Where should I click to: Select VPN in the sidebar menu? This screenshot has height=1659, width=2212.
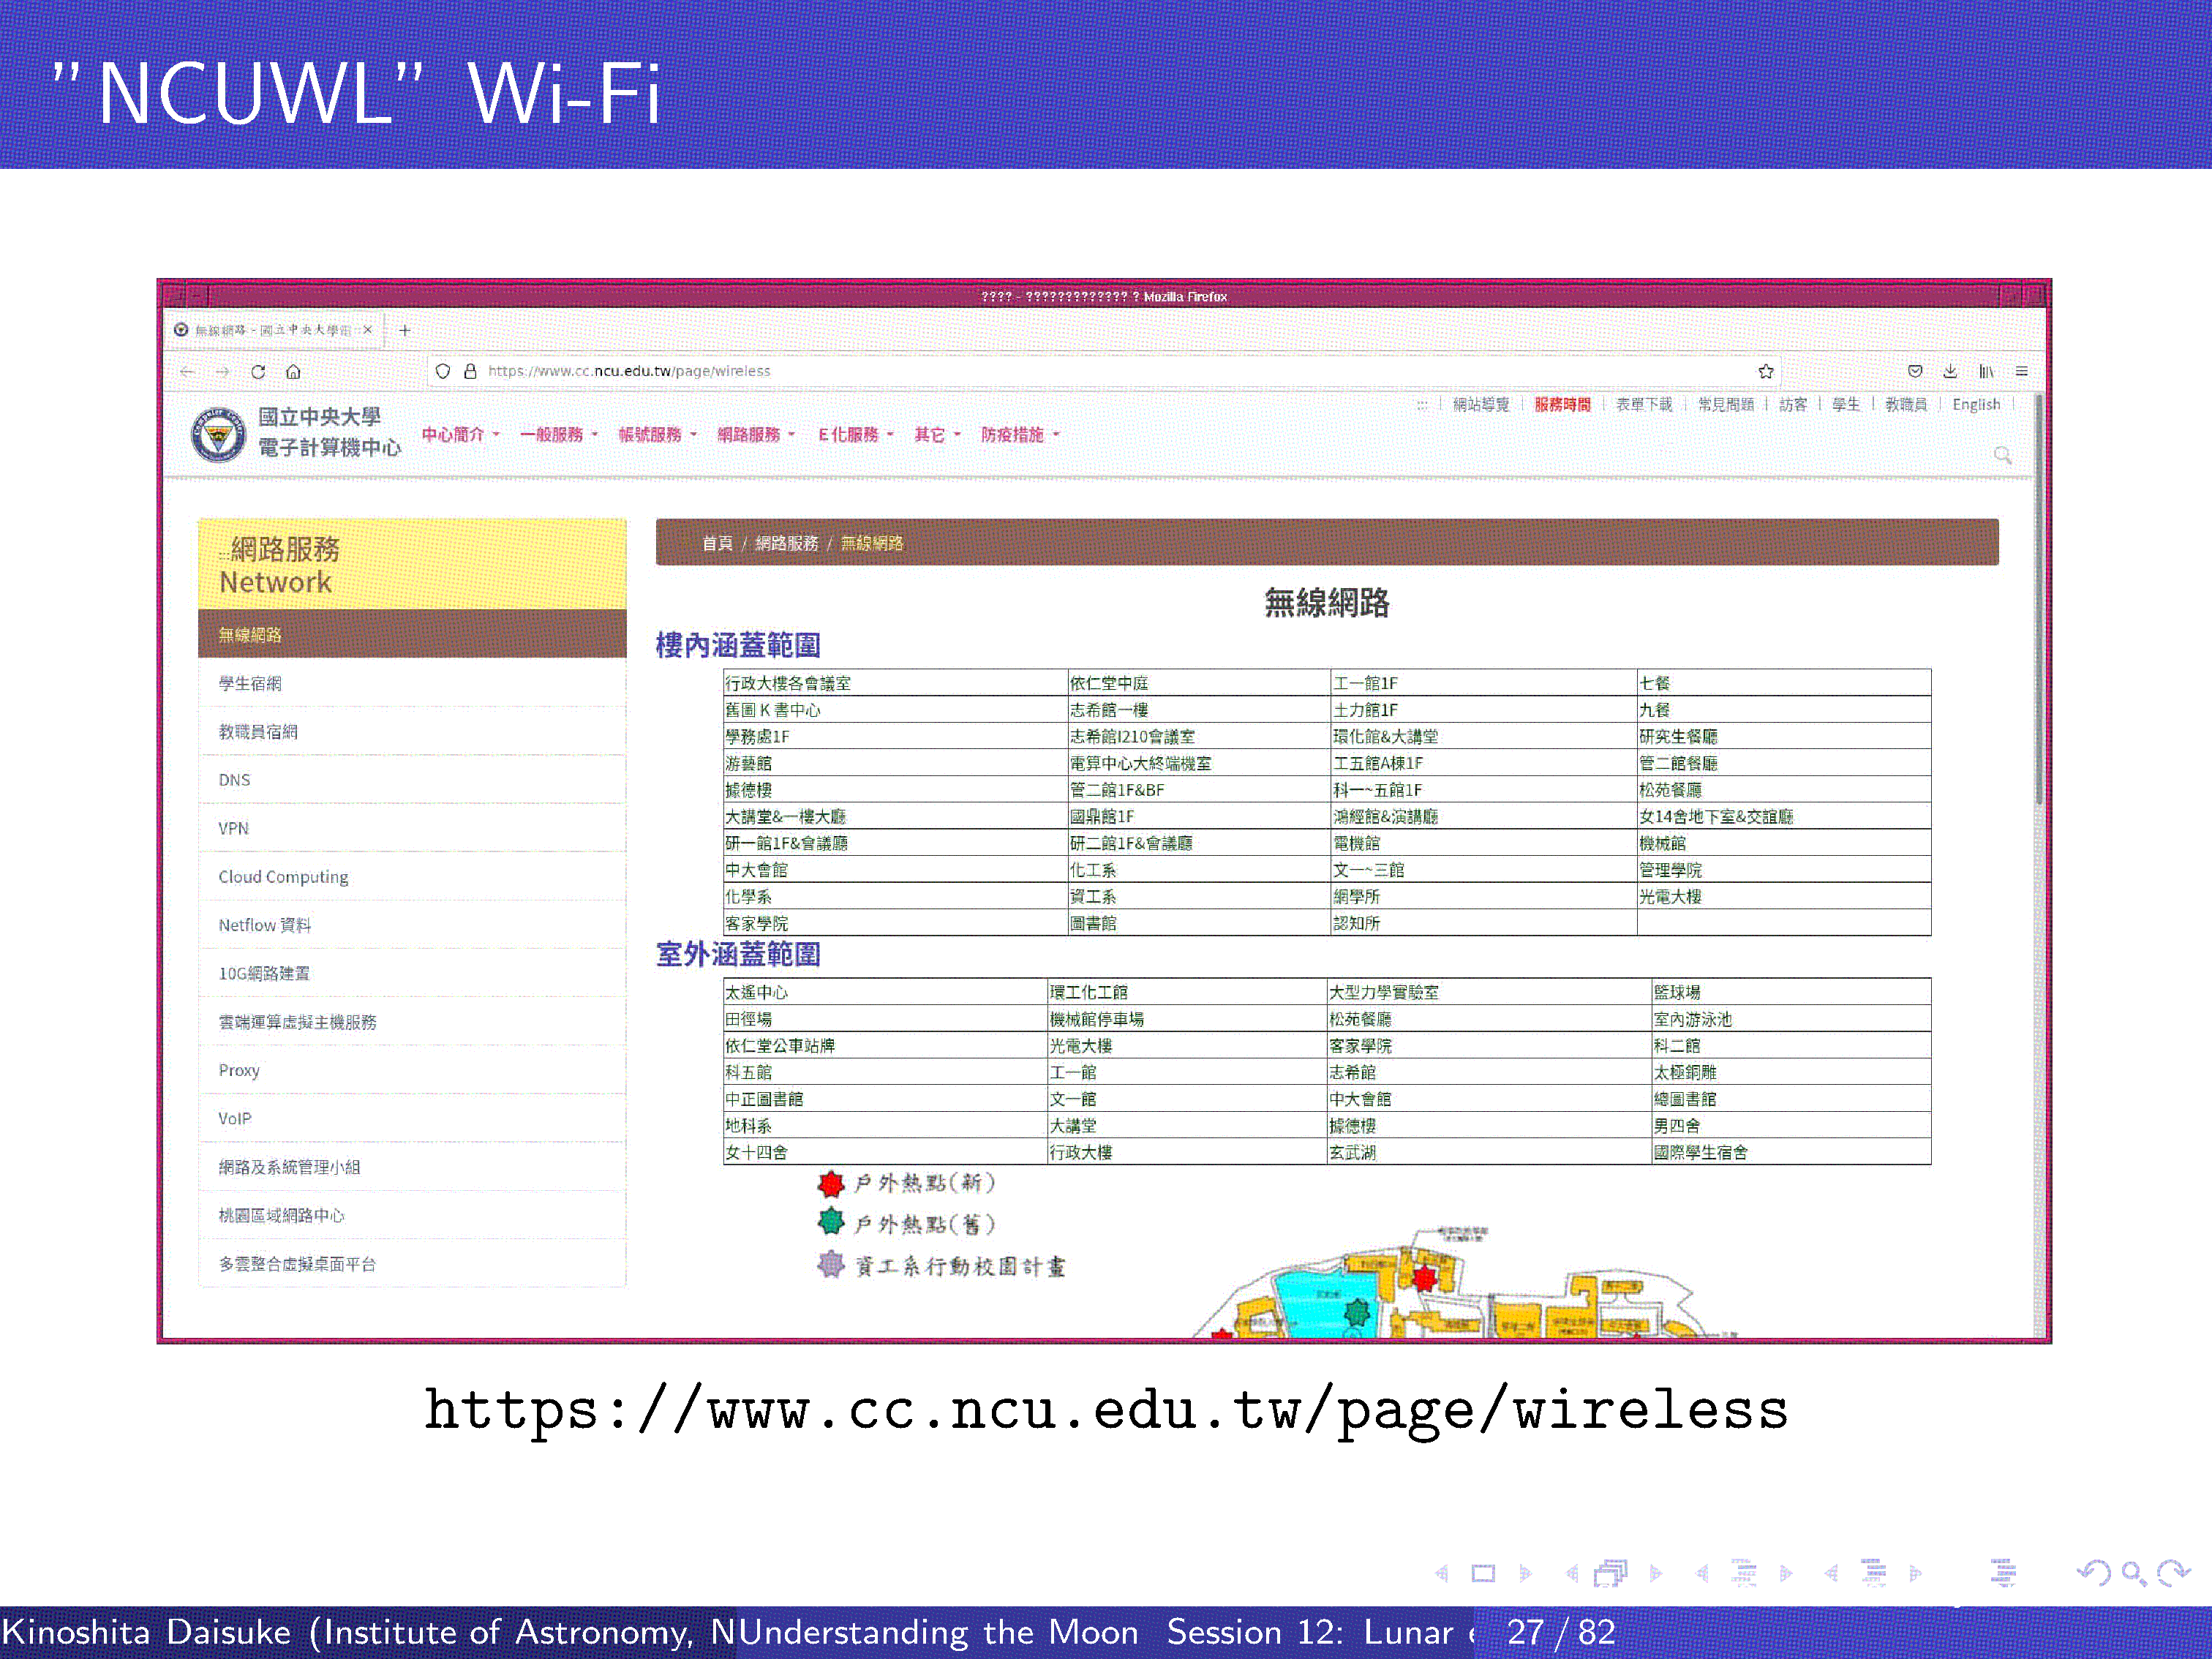(233, 828)
